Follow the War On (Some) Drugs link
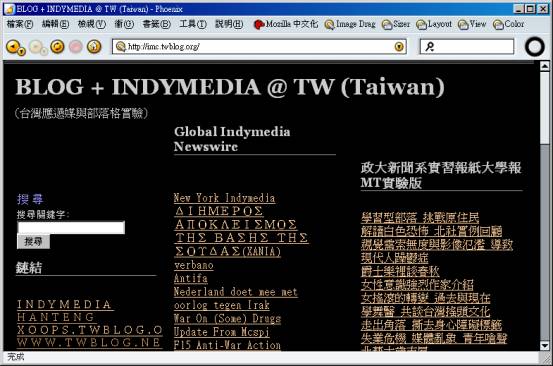Screen dimensions: 553x366 click(x=227, y=318)
